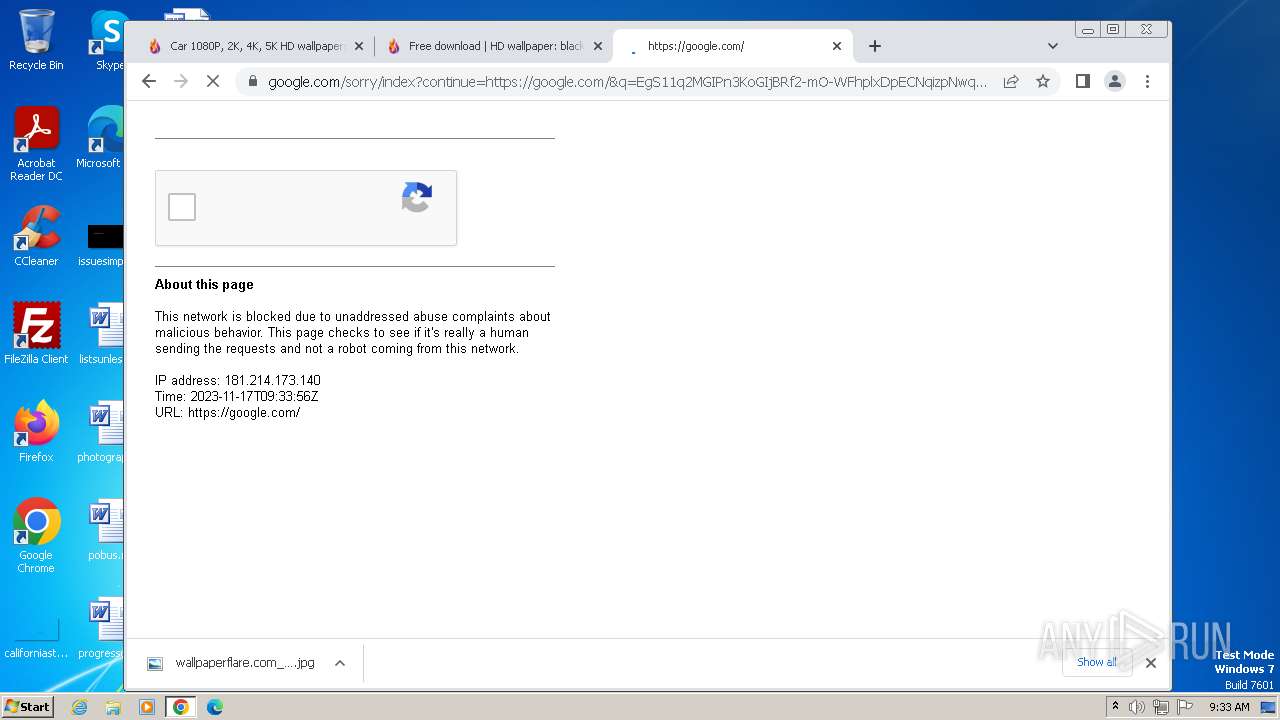
Task: Open CCleaner desktop icon
Action: pyautogui.click(x=36, y=237)
